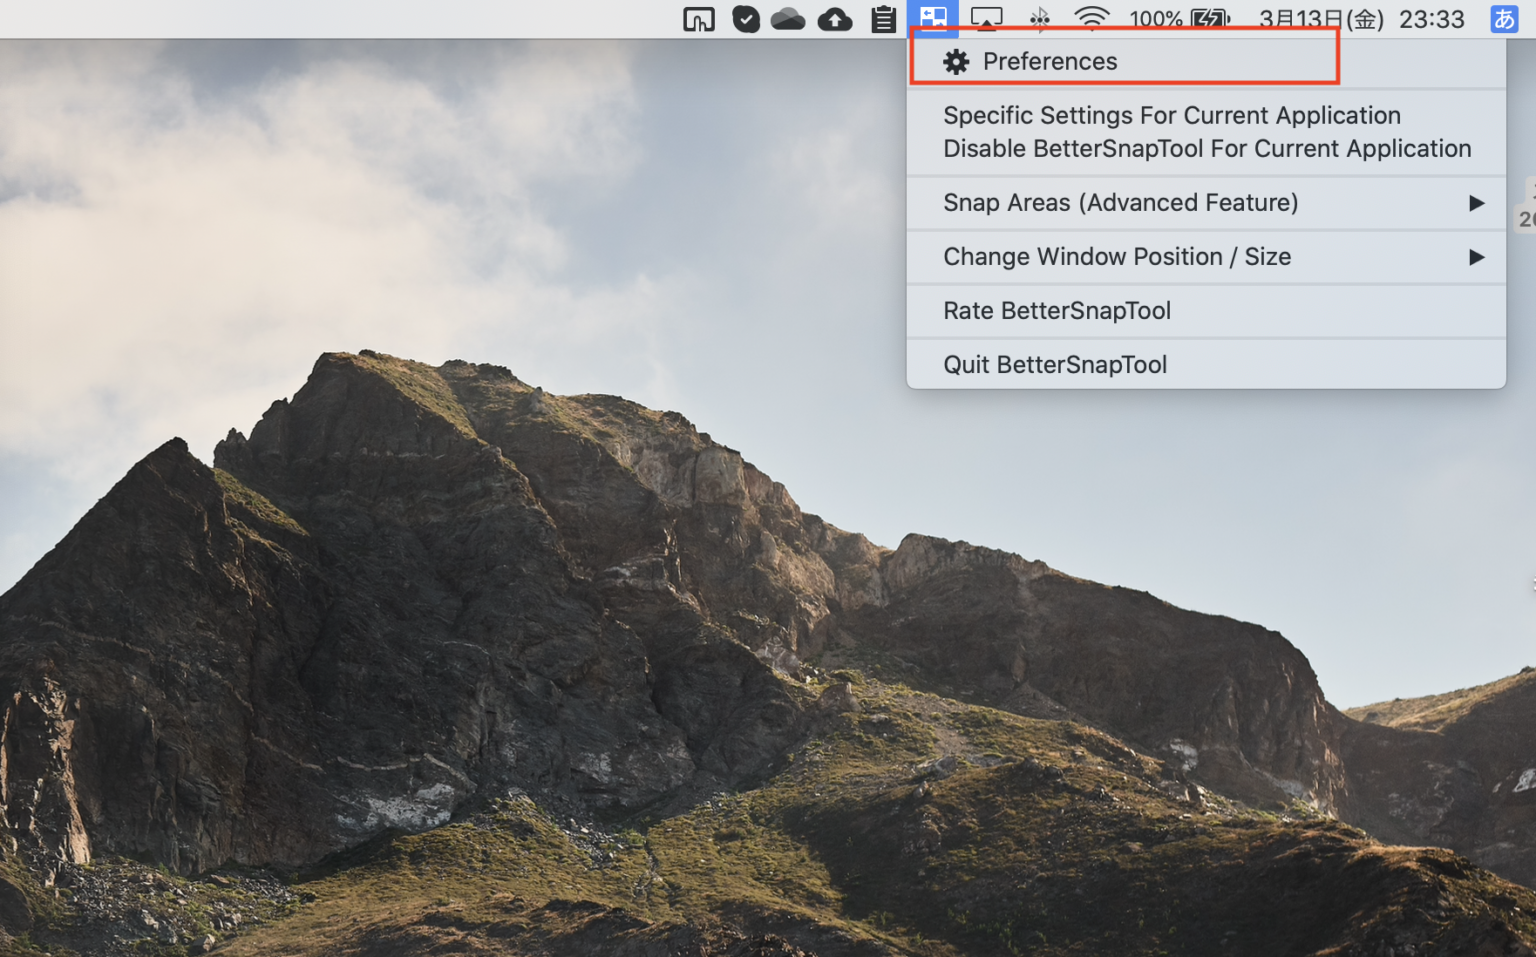Viewport: 1536px width, 957px height.
Task: Click the gear icon beside Preferences
Action: coord(956,62)
